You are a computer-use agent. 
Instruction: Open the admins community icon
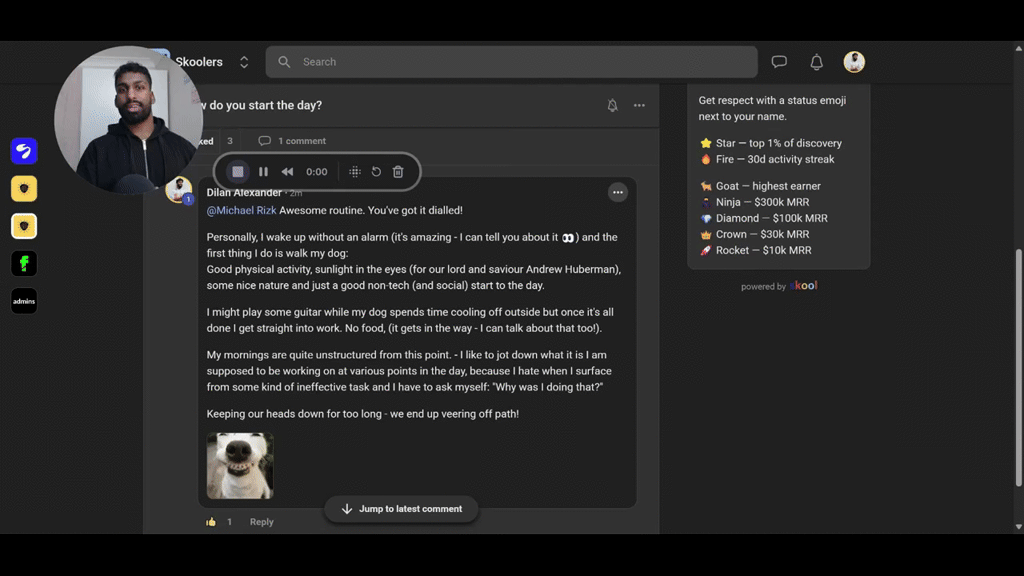pyautogui.click(x=24, y=301)
